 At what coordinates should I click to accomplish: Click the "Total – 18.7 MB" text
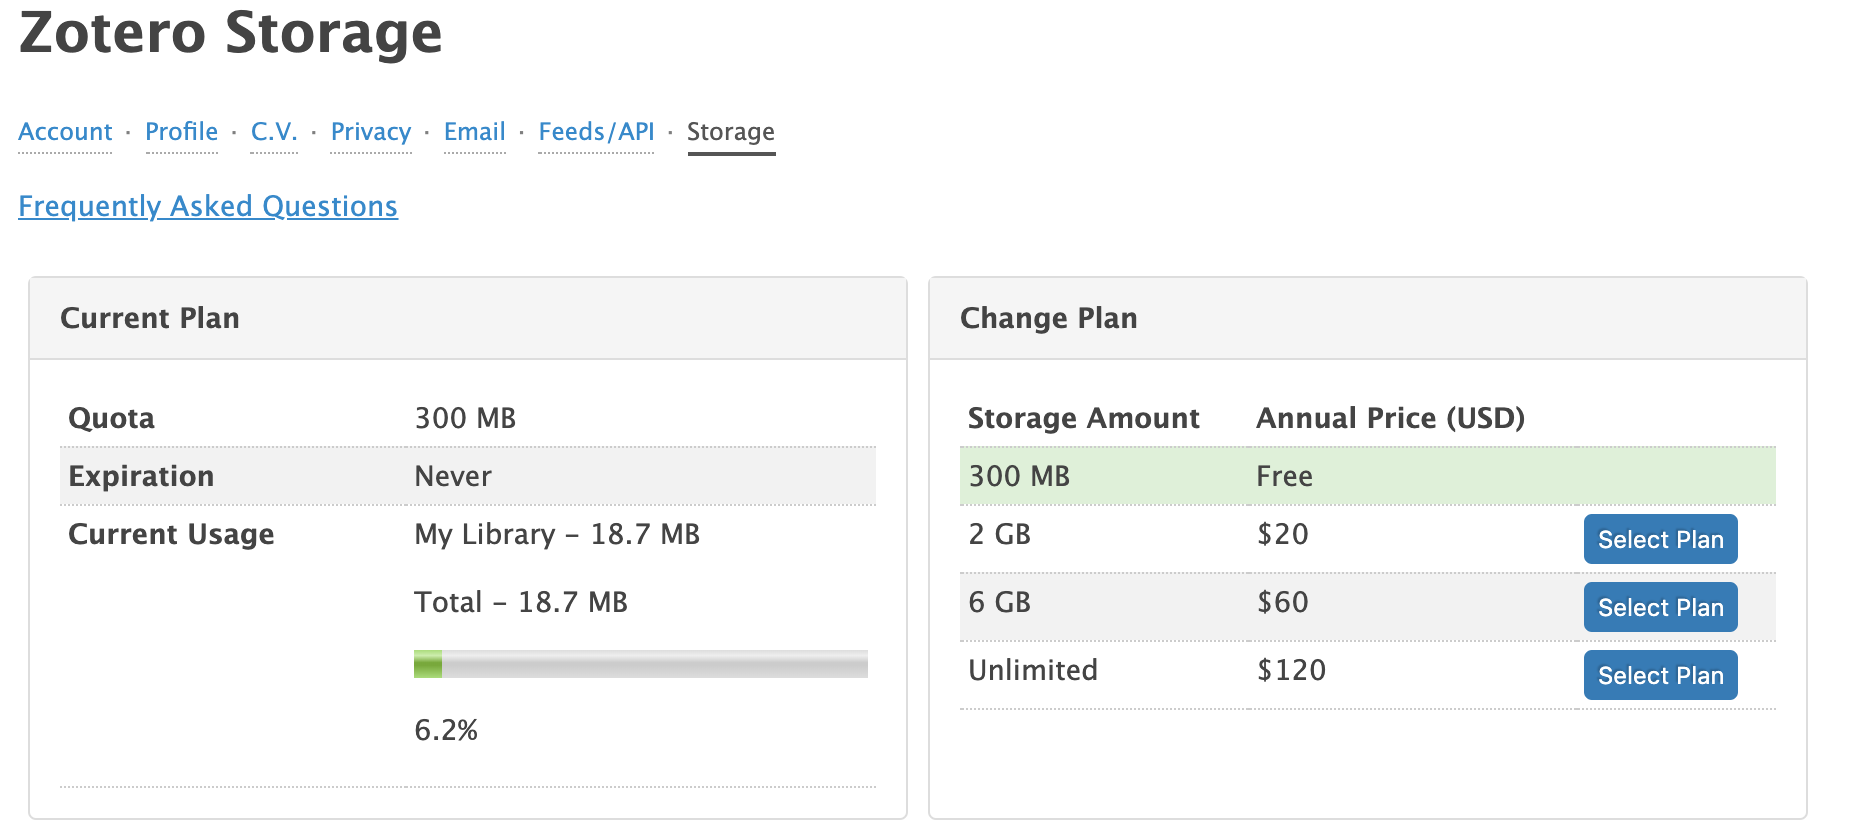521,602
